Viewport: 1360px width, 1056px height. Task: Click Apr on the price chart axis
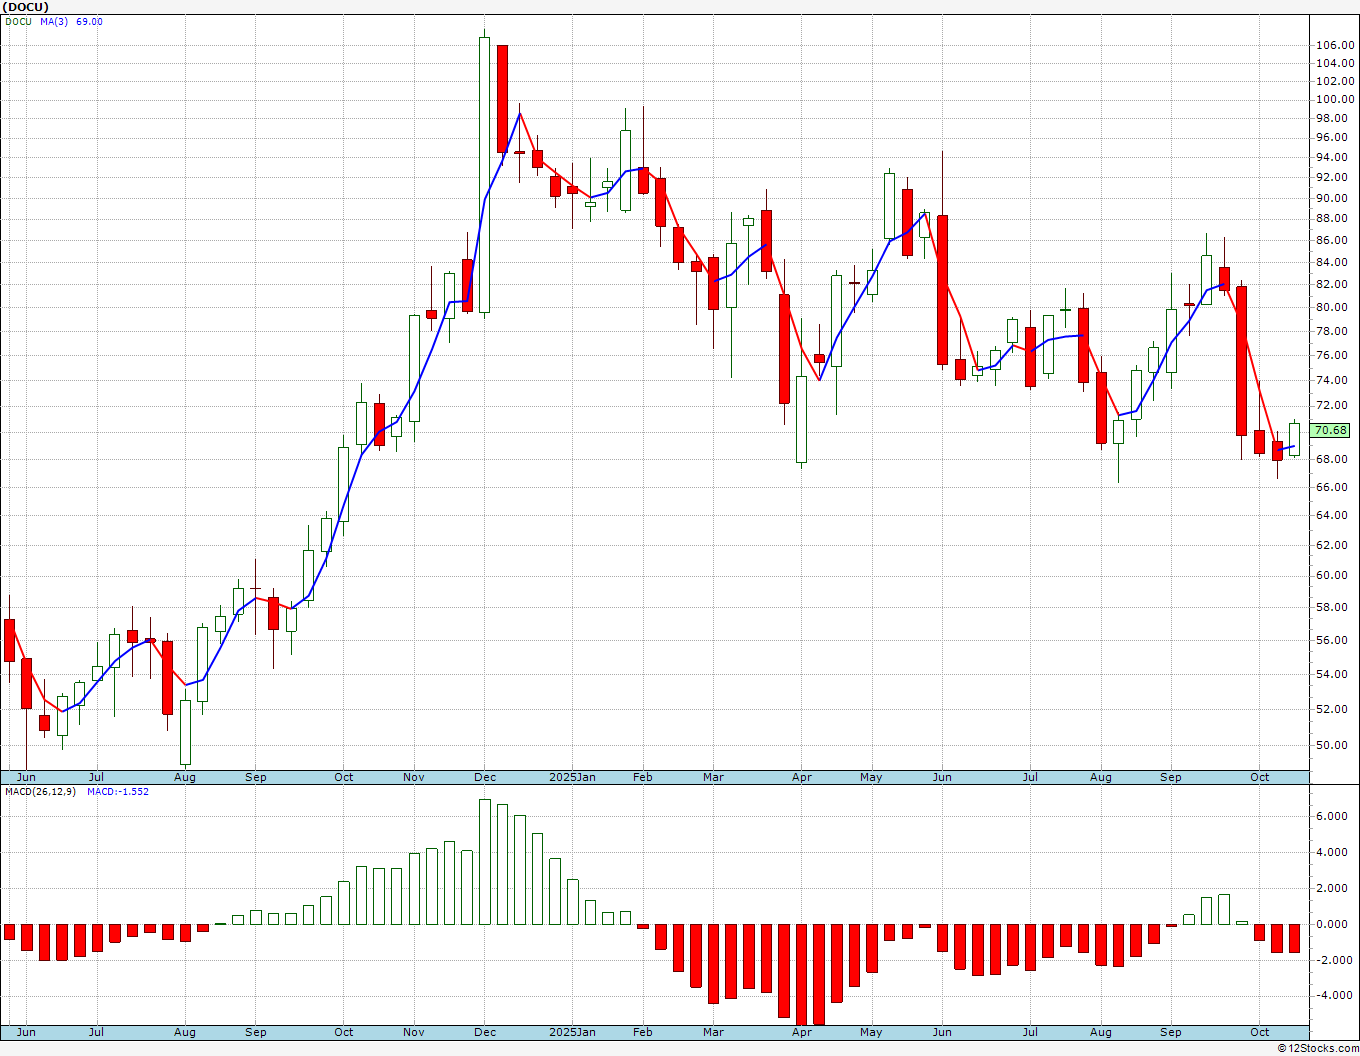(801, 777)
